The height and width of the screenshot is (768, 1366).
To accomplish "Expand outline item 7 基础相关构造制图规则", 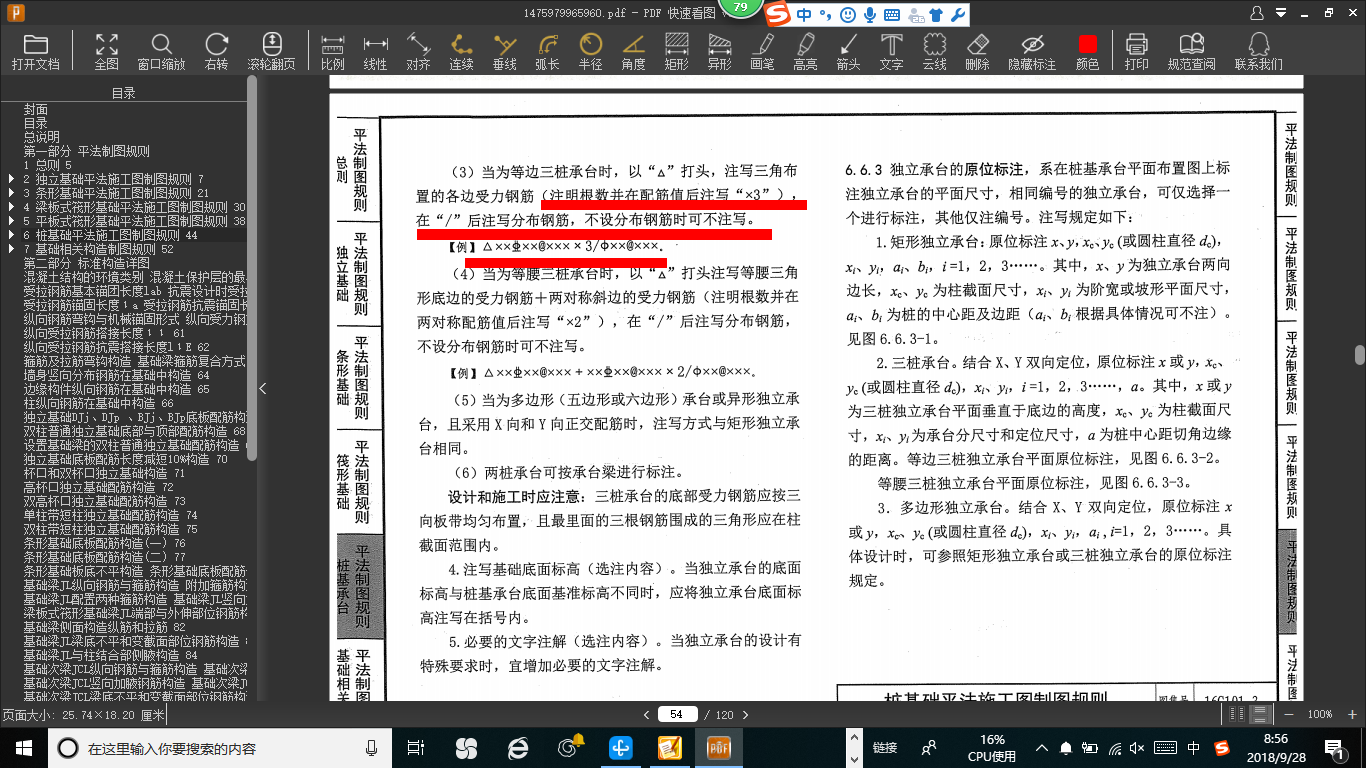I will 11,249.
